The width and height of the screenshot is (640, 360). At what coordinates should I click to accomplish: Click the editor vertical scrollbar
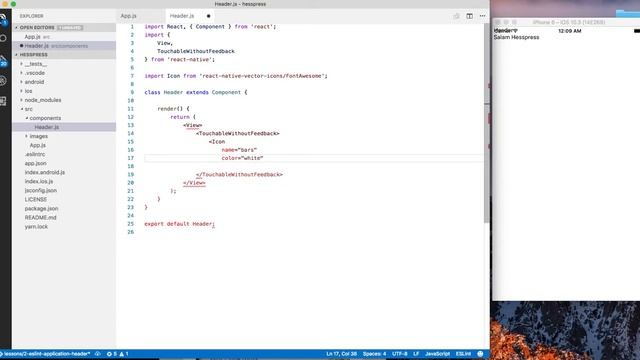(x=487, y=122)
